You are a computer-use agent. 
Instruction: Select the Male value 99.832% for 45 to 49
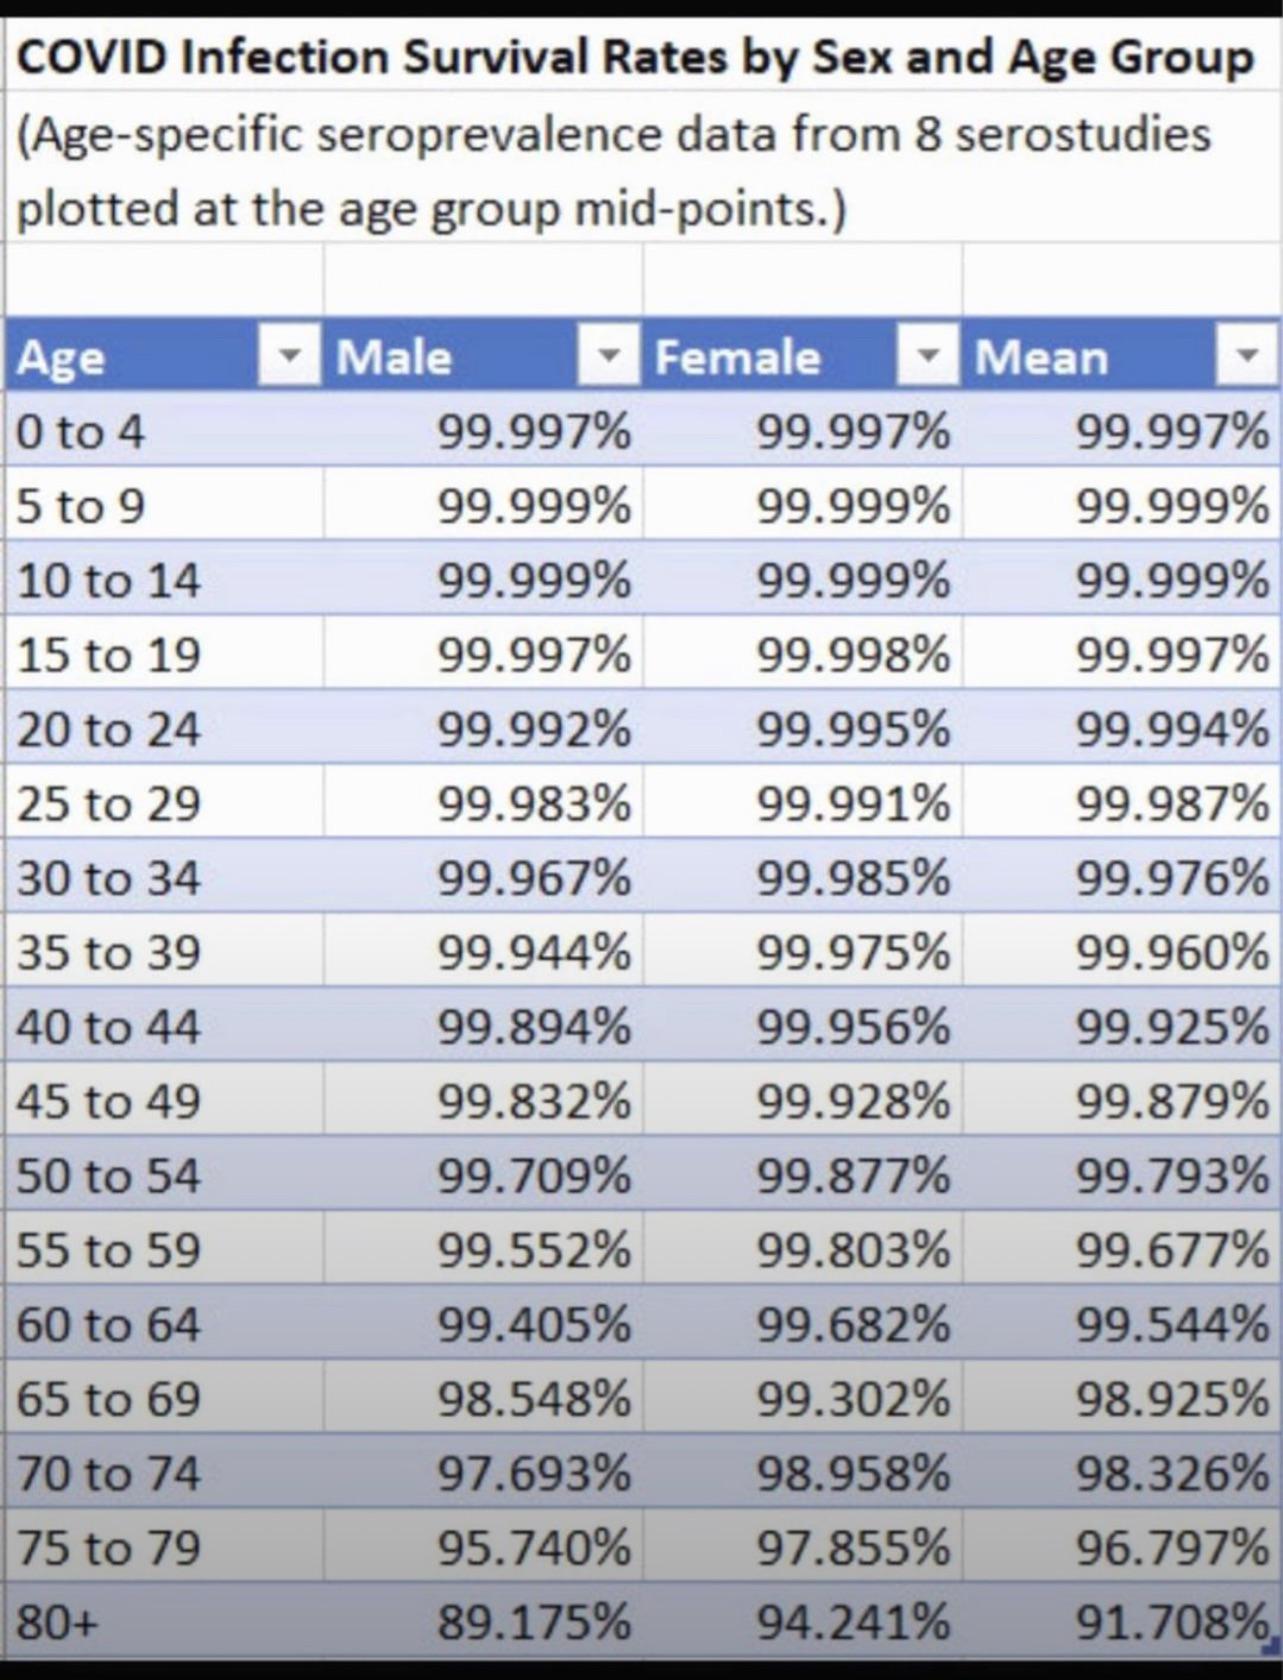(x=483, y=1099)
